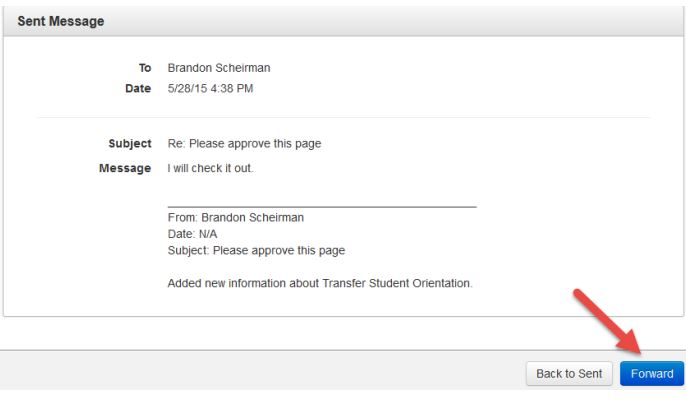
Task: Click the empty footer bar left of buttons
Action: (250, 374)
